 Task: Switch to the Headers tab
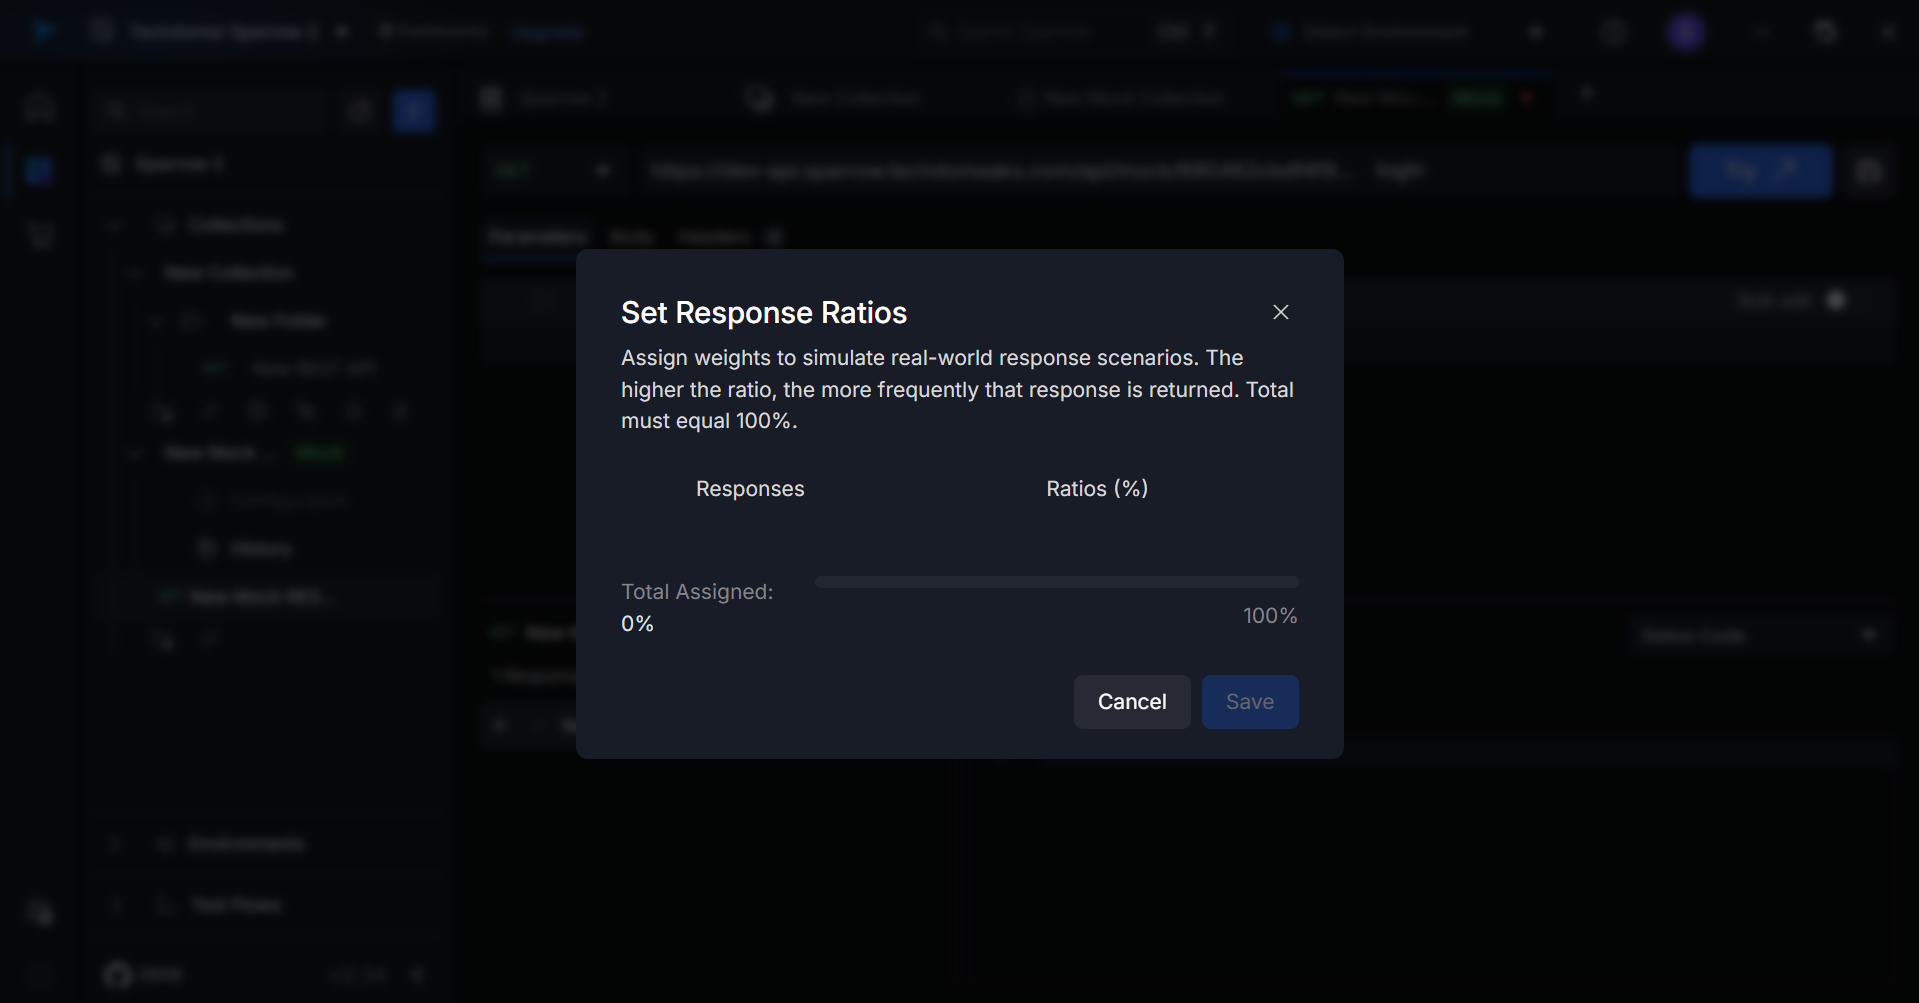[x=713, y=237]
